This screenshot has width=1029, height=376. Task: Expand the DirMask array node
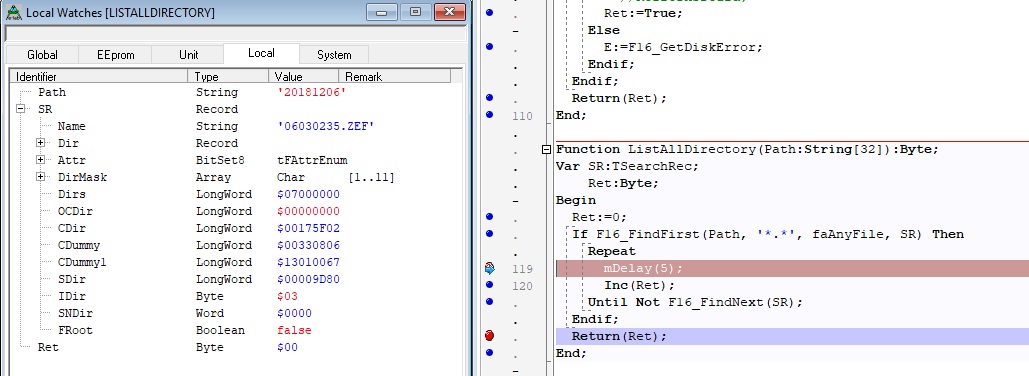(x=41, y=177)
